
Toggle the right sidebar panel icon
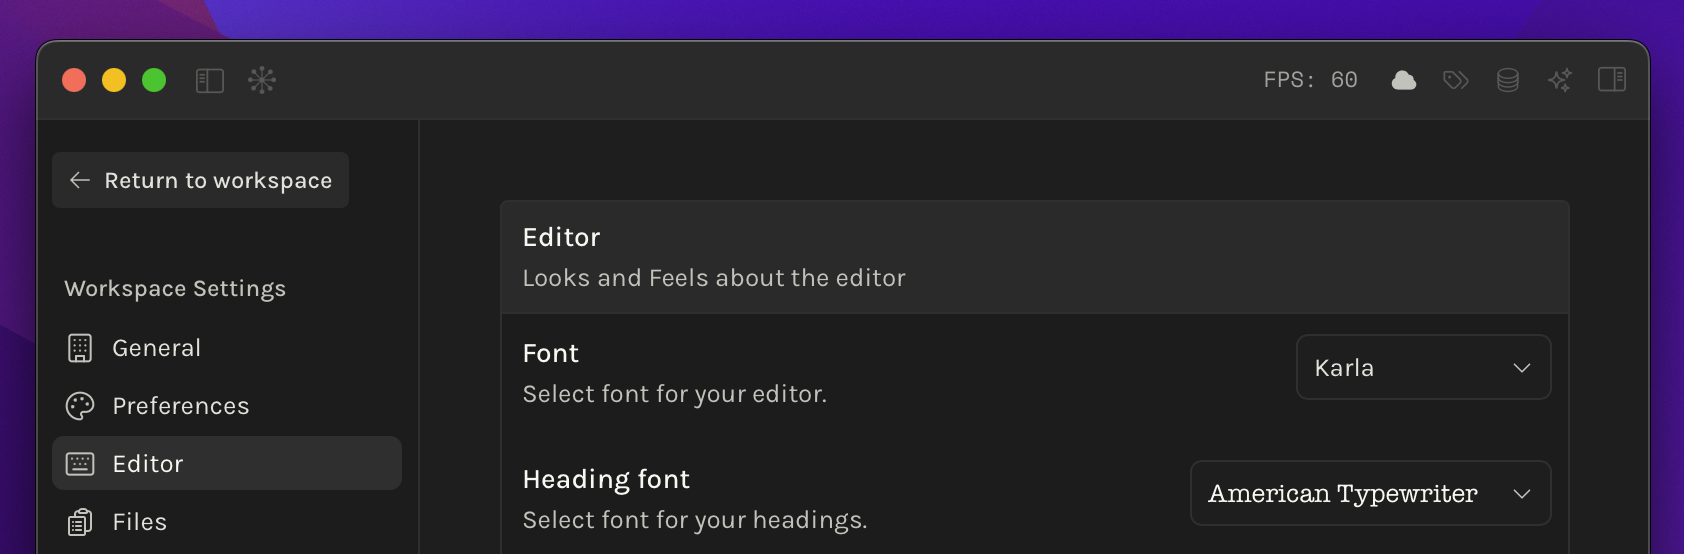pyautogui.click(x=1612, y=80)
